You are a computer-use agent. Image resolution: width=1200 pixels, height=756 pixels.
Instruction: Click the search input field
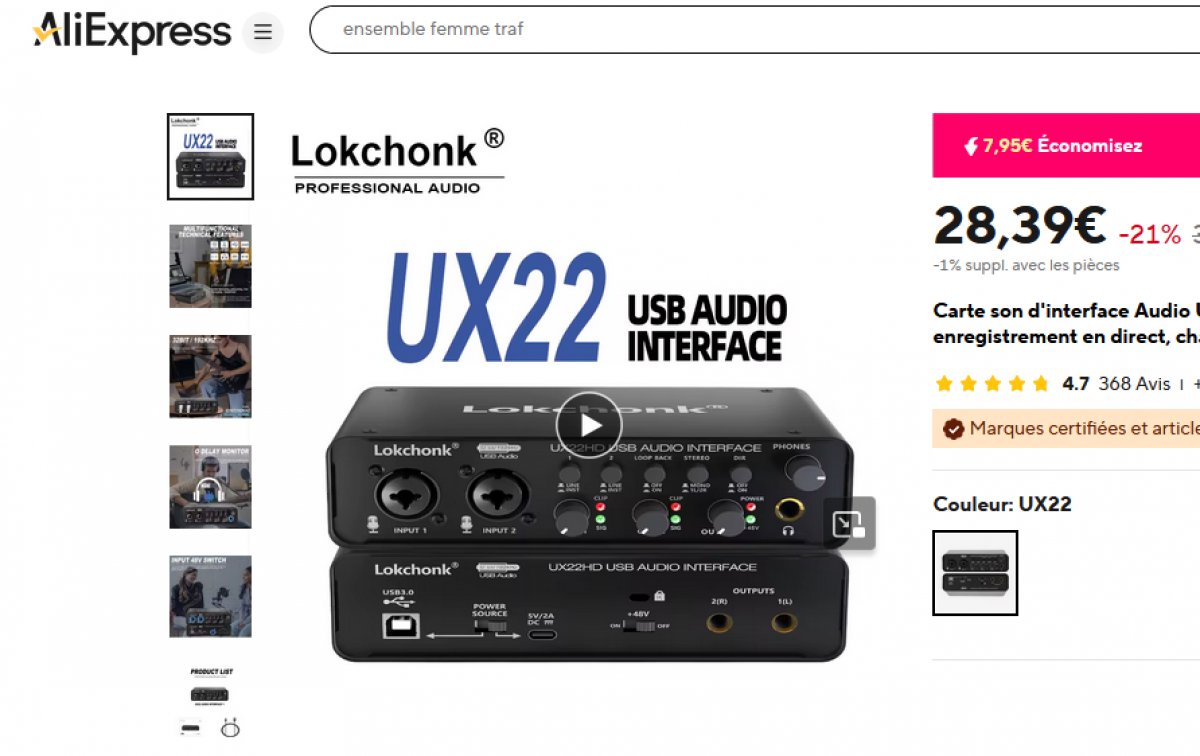point(755,29)
